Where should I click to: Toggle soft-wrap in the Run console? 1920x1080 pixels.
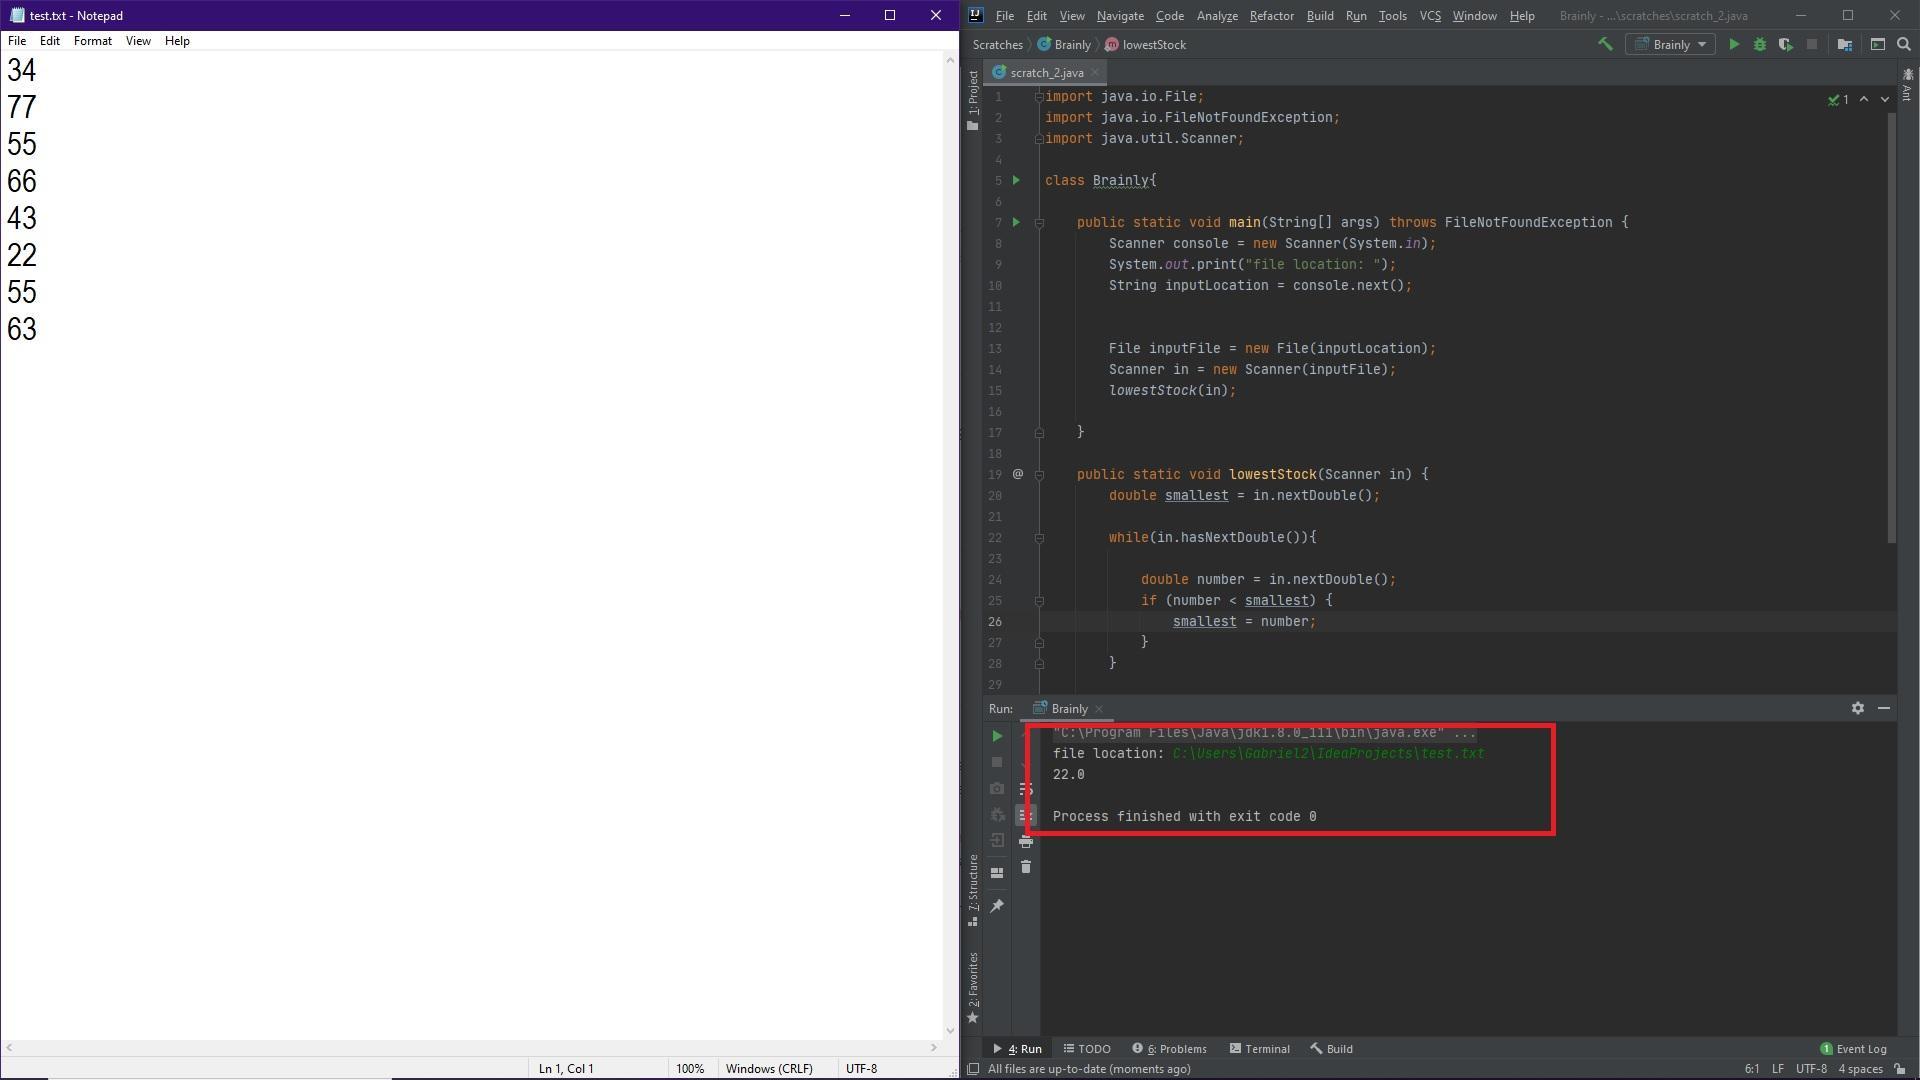[x=1026, y=790]
